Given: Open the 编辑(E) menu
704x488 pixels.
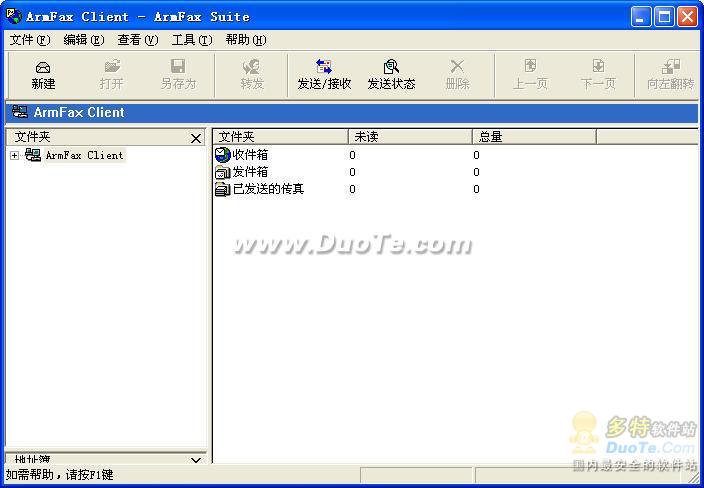Looking at the screenshot, I should pos(84,40).
